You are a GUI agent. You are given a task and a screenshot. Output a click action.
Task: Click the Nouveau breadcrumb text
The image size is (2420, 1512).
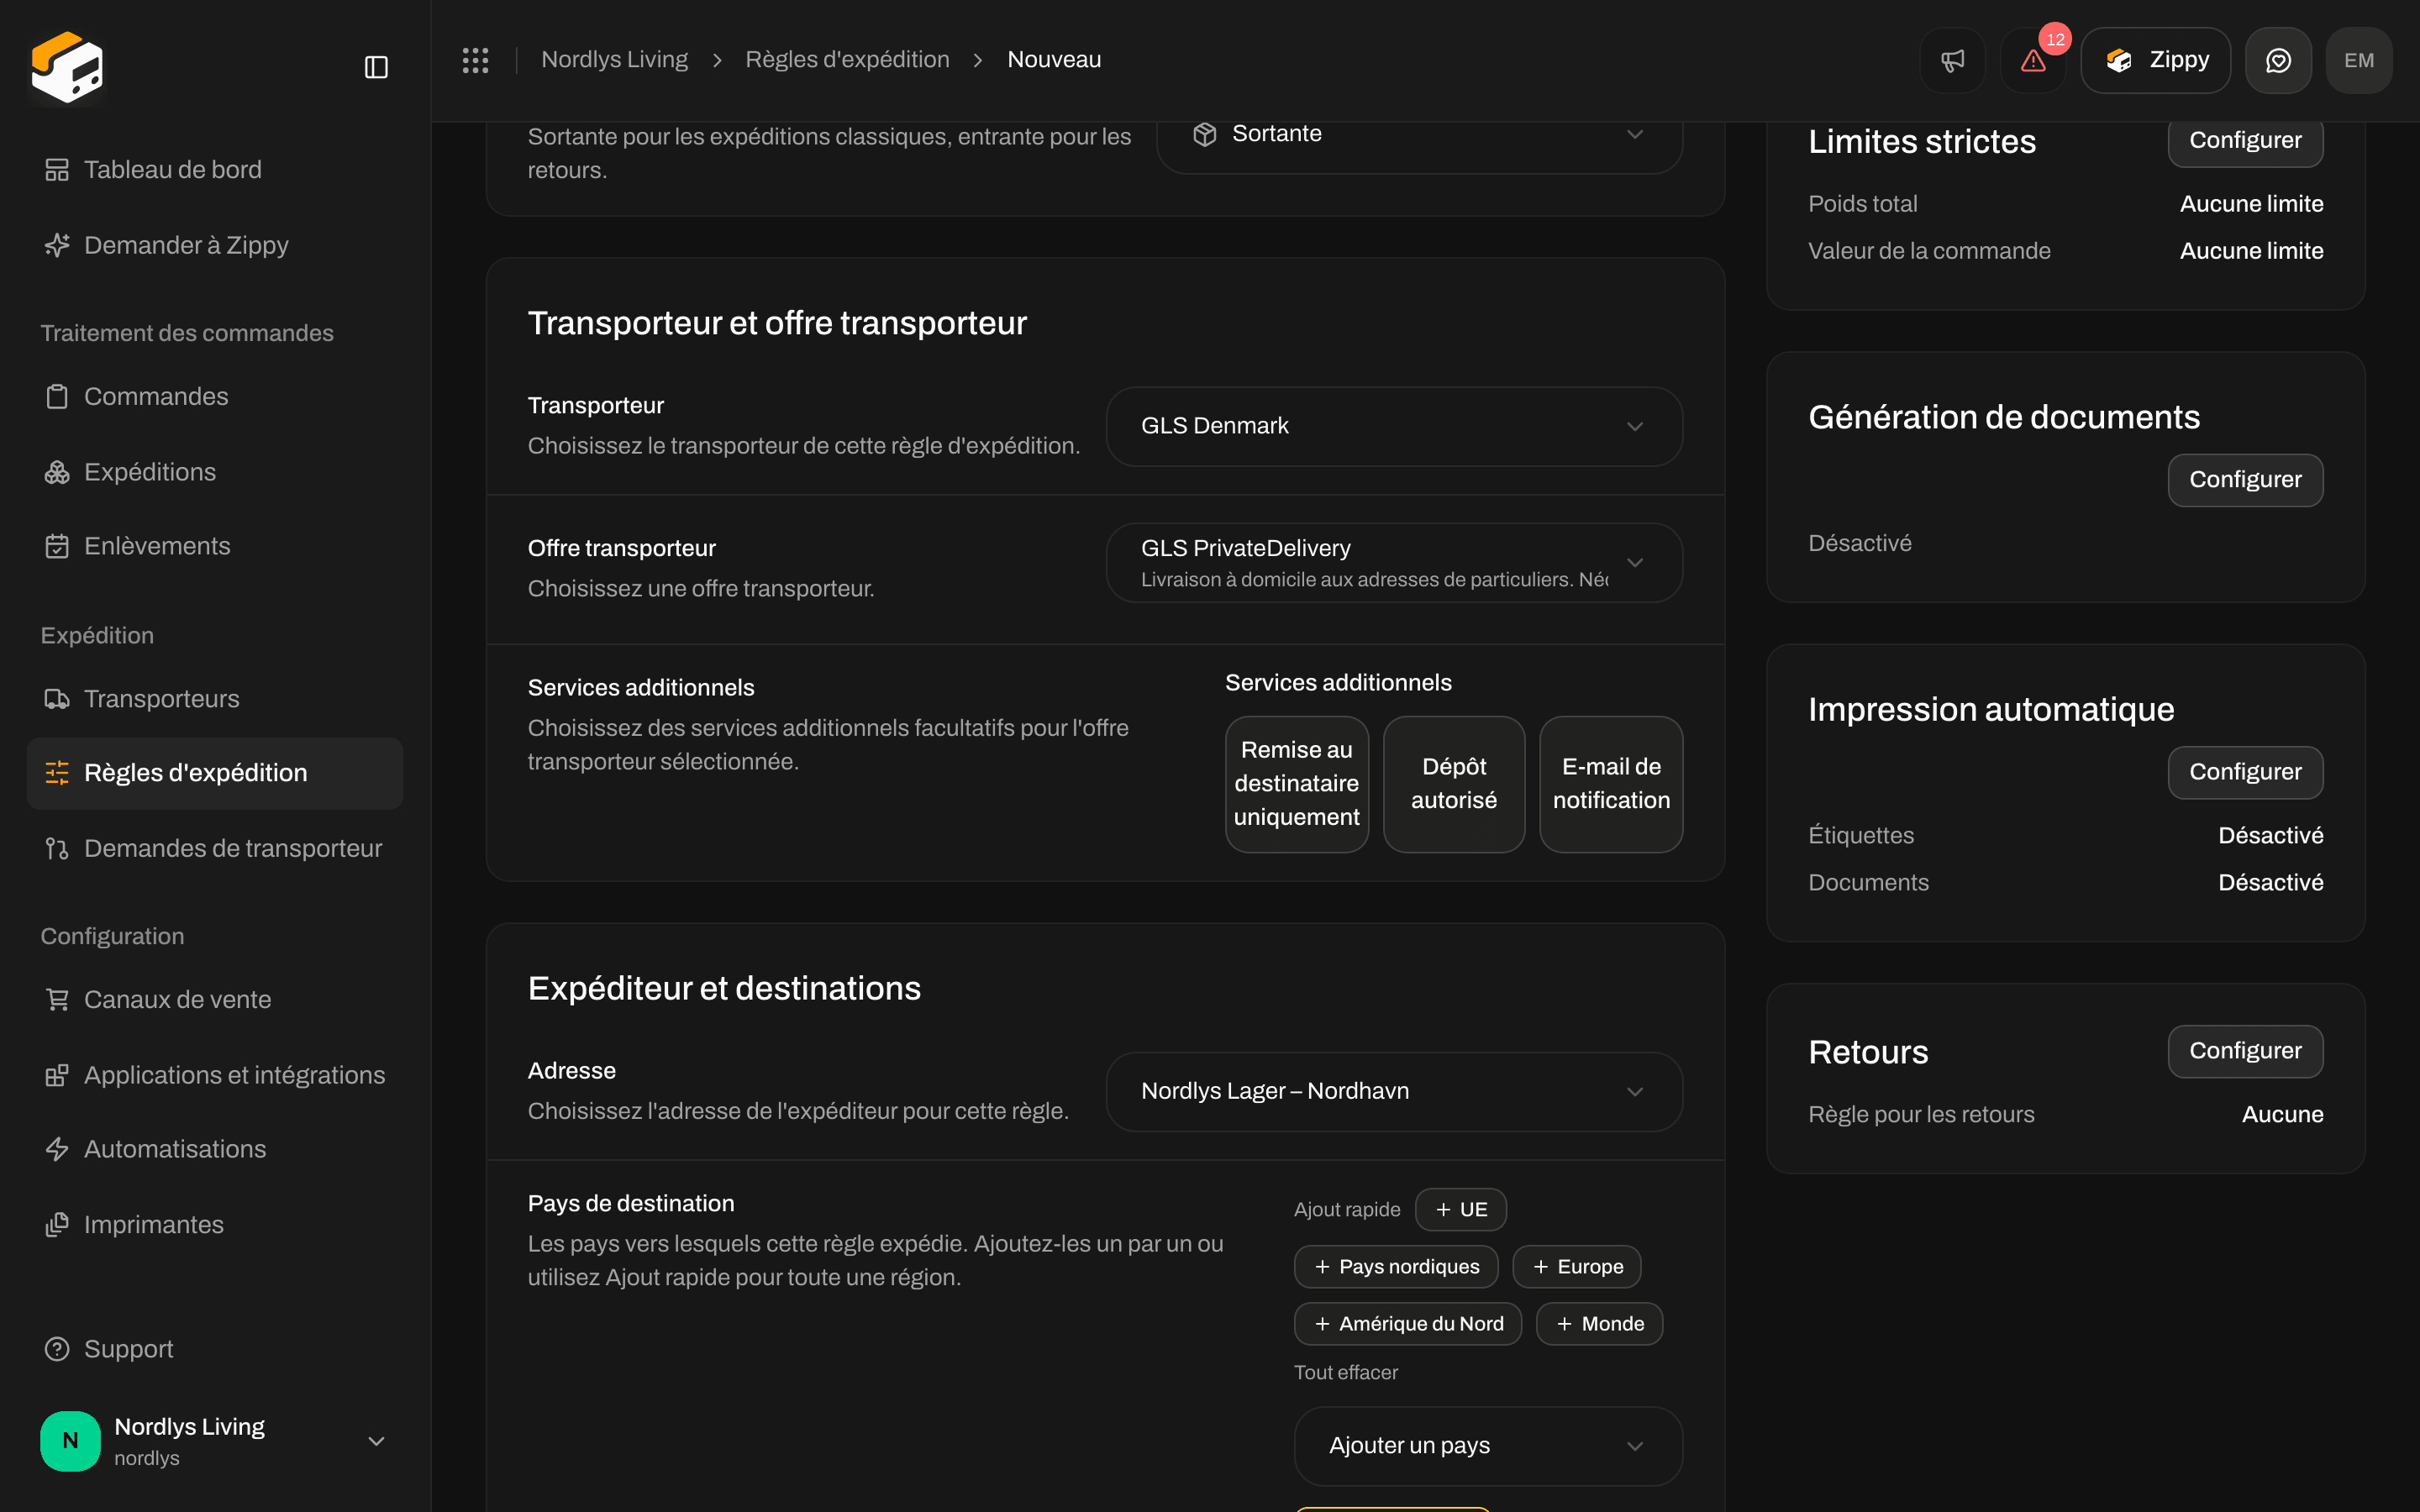(x=1054, y=60)
